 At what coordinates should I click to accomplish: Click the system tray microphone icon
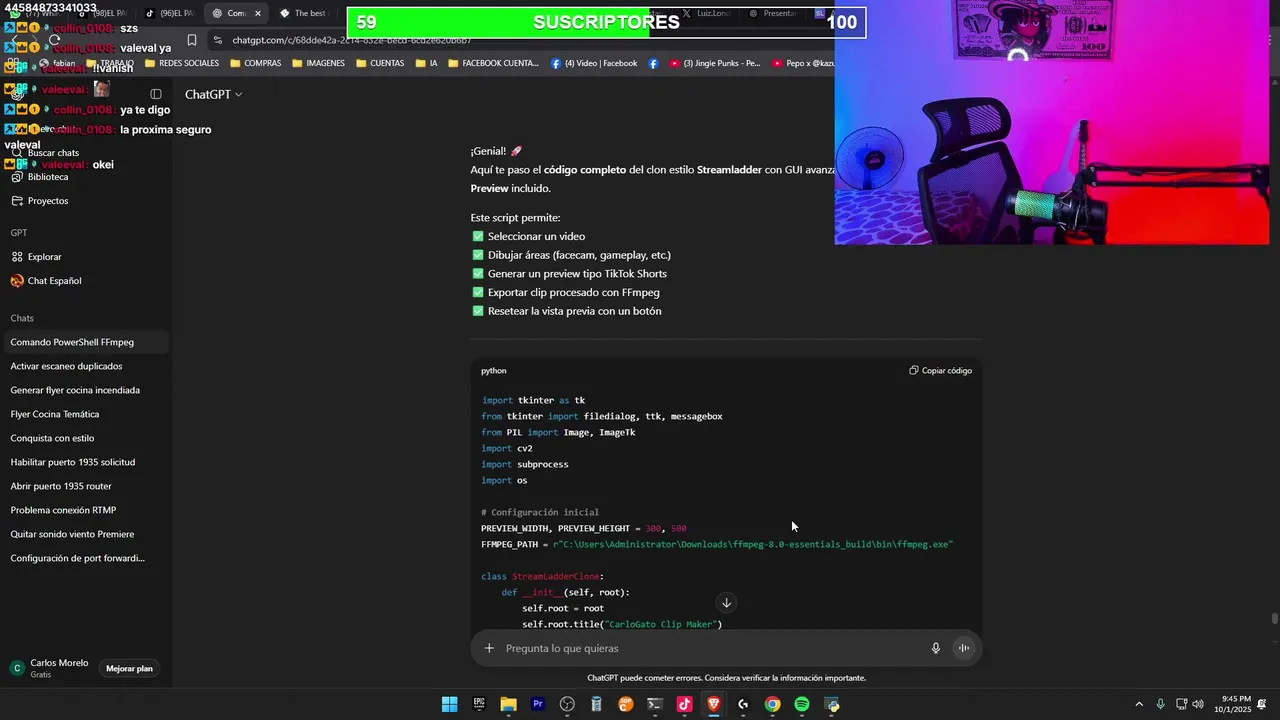coord(1160,704)
